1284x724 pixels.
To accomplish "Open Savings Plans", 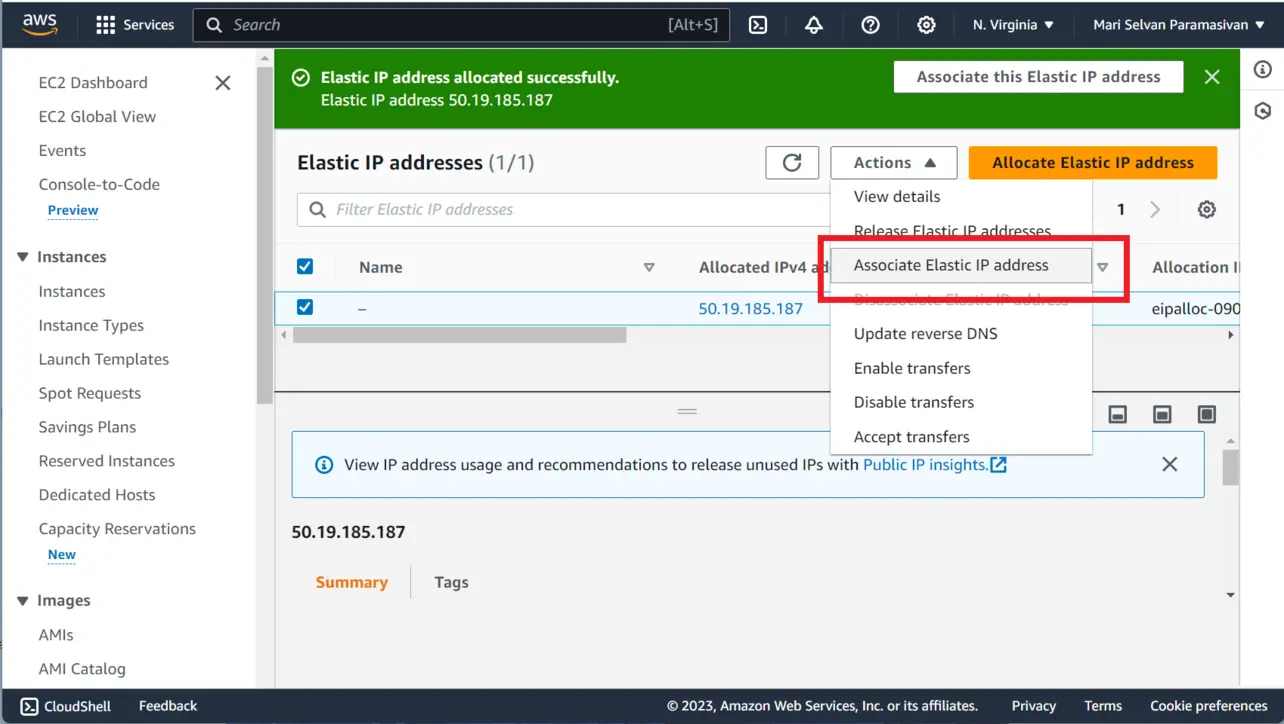I will pos(87,427).
